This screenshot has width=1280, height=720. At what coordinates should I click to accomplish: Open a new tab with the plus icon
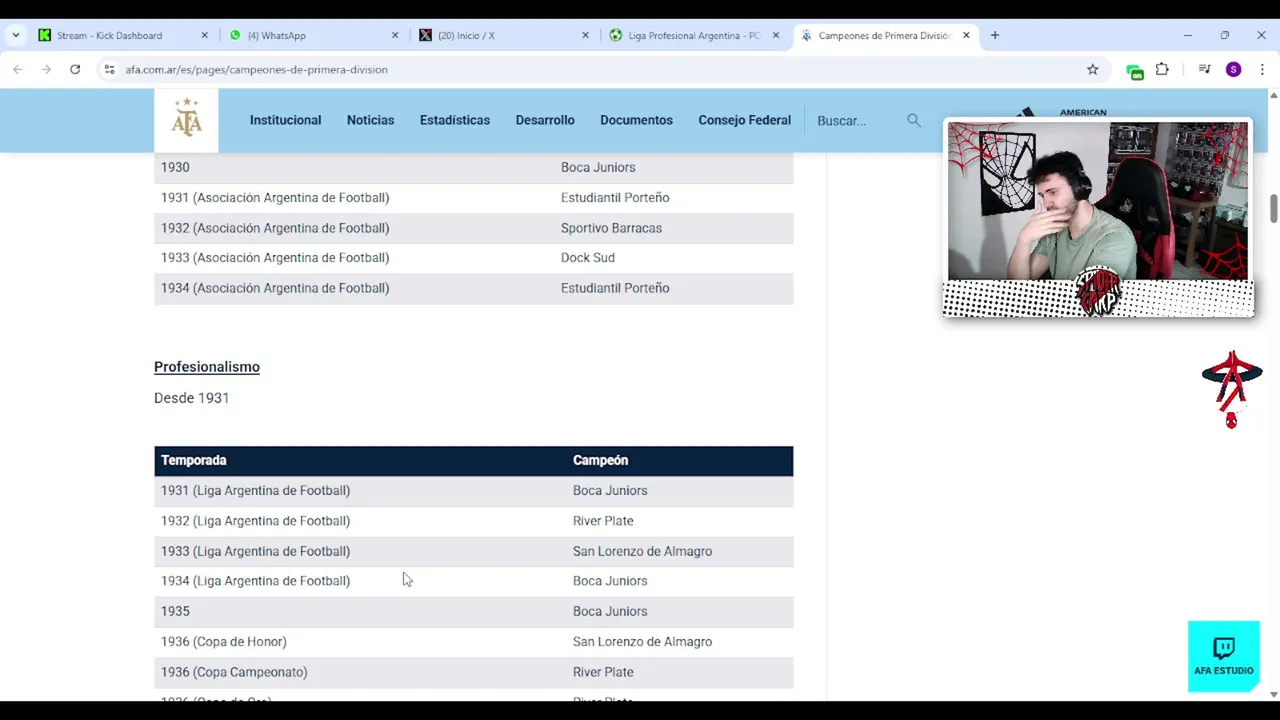coord(994,35)
